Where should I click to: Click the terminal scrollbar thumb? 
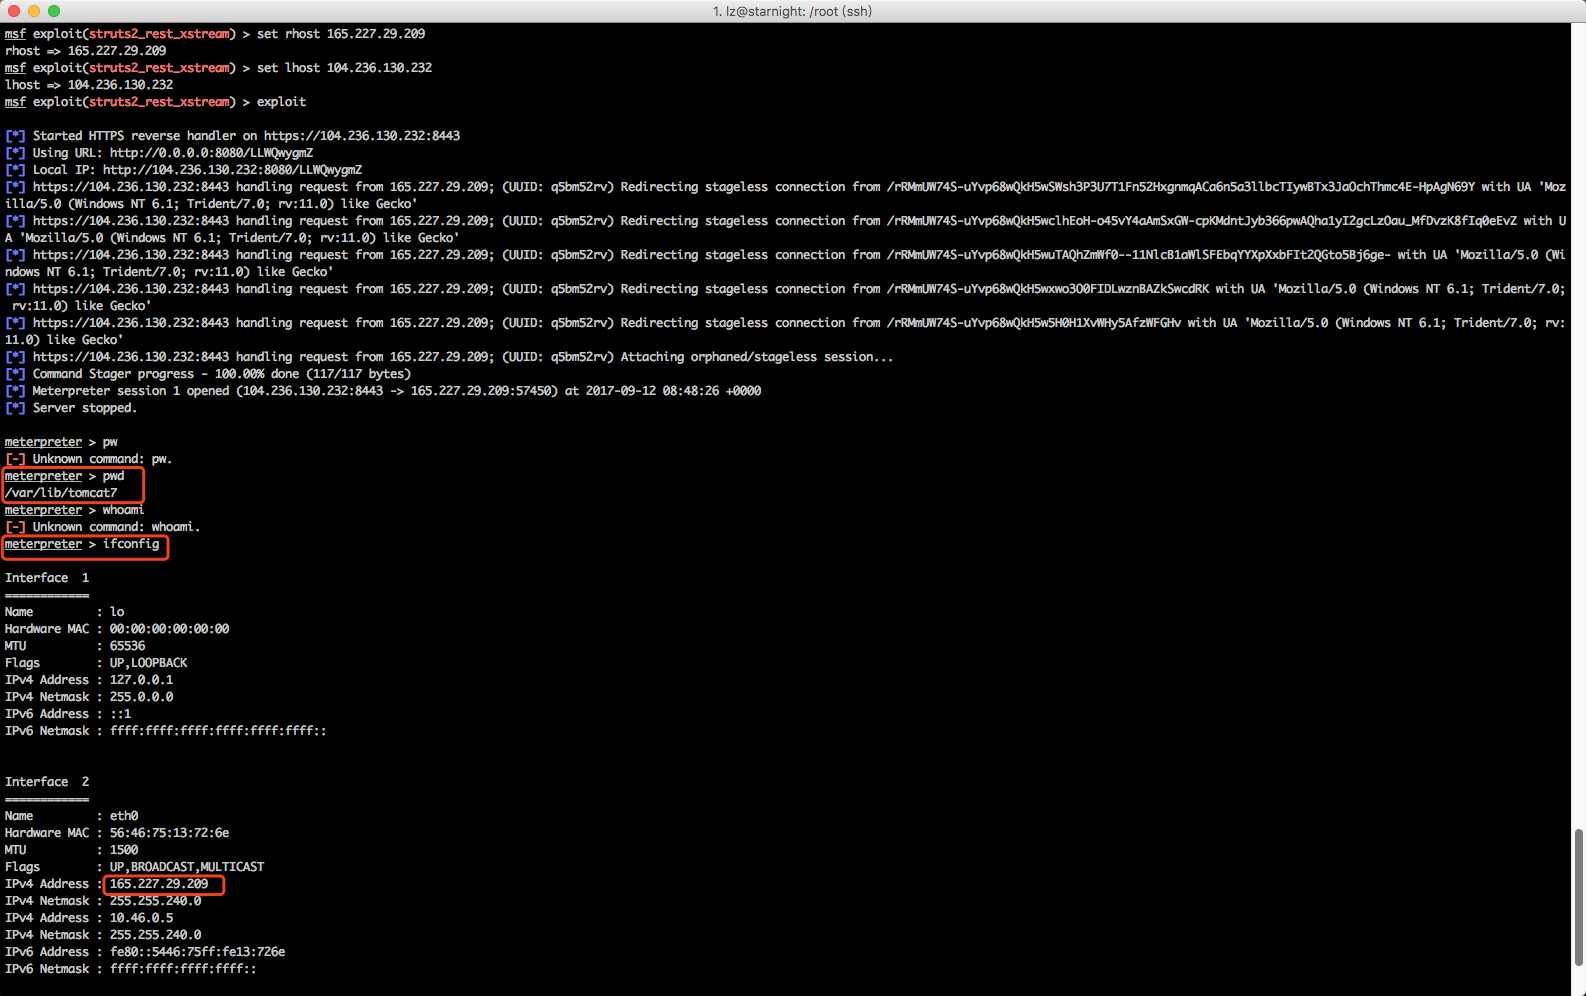pos(1579,896)
